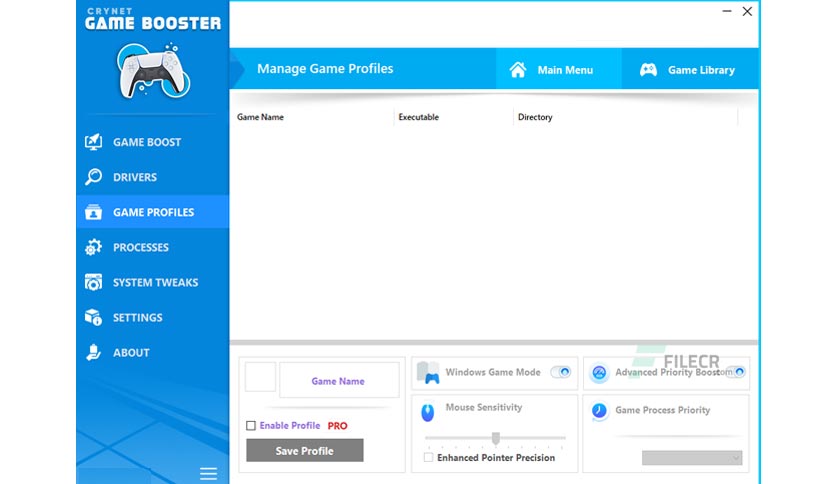Close the Game Booster window

pos(747,11)
